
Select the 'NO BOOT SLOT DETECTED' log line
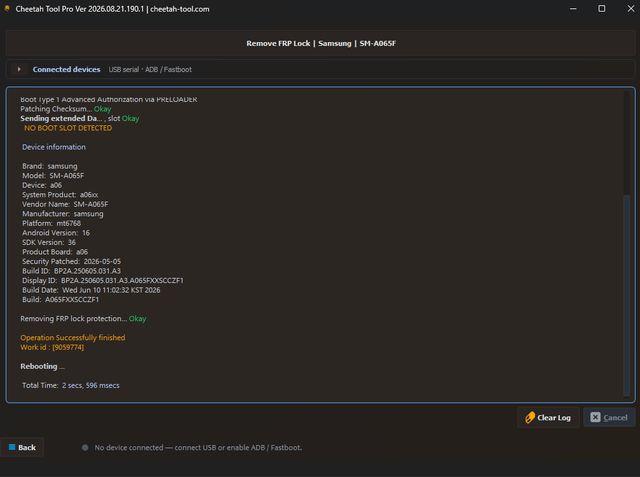(68, 128)
